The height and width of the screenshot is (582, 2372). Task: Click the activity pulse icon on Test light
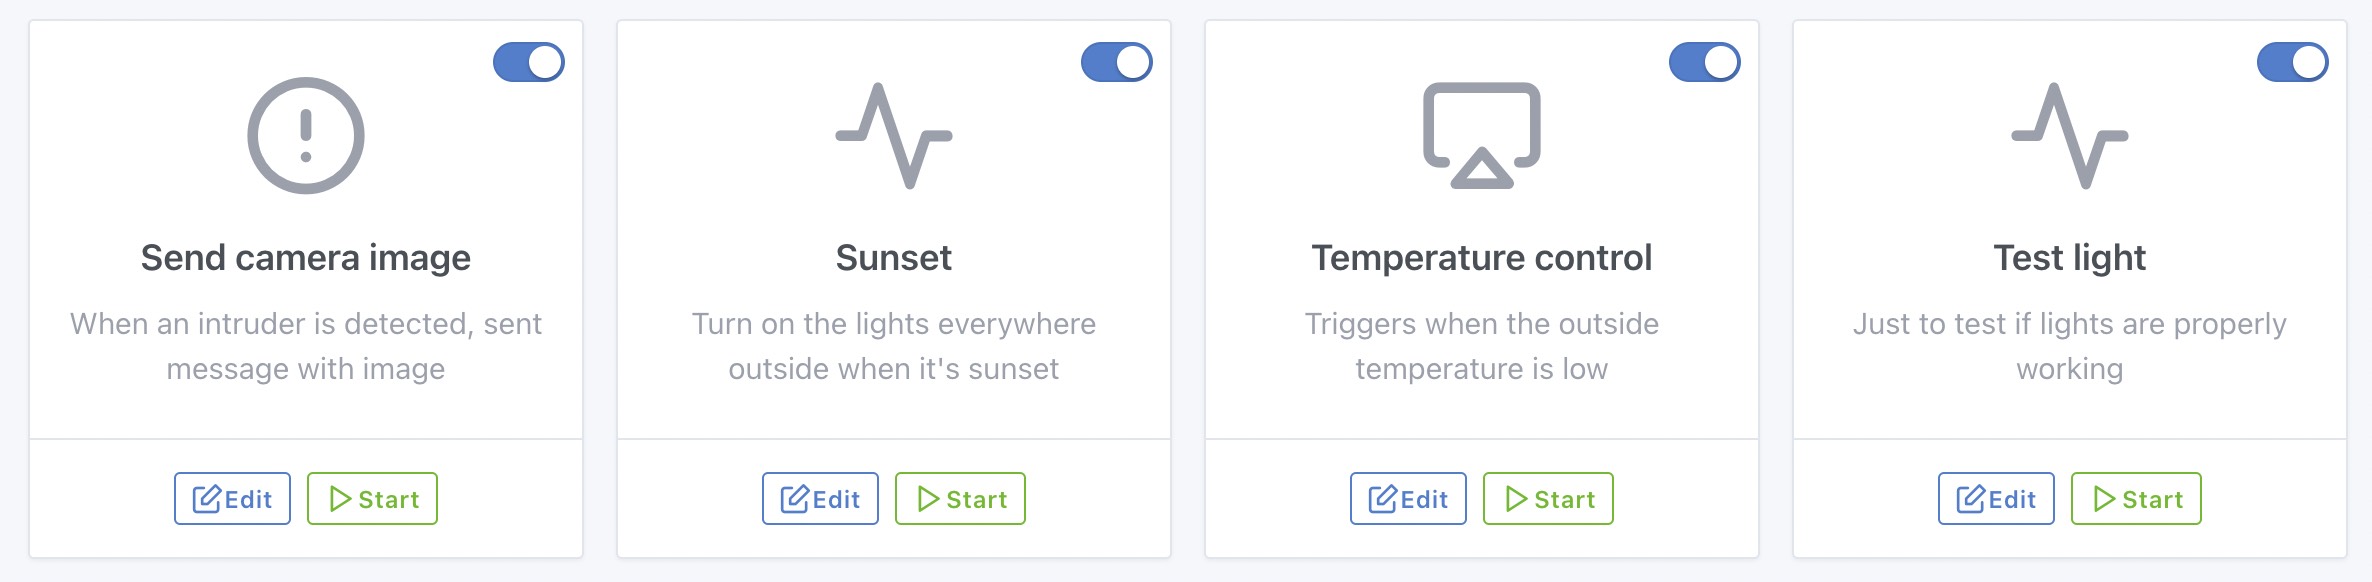tap(2070, 136)
